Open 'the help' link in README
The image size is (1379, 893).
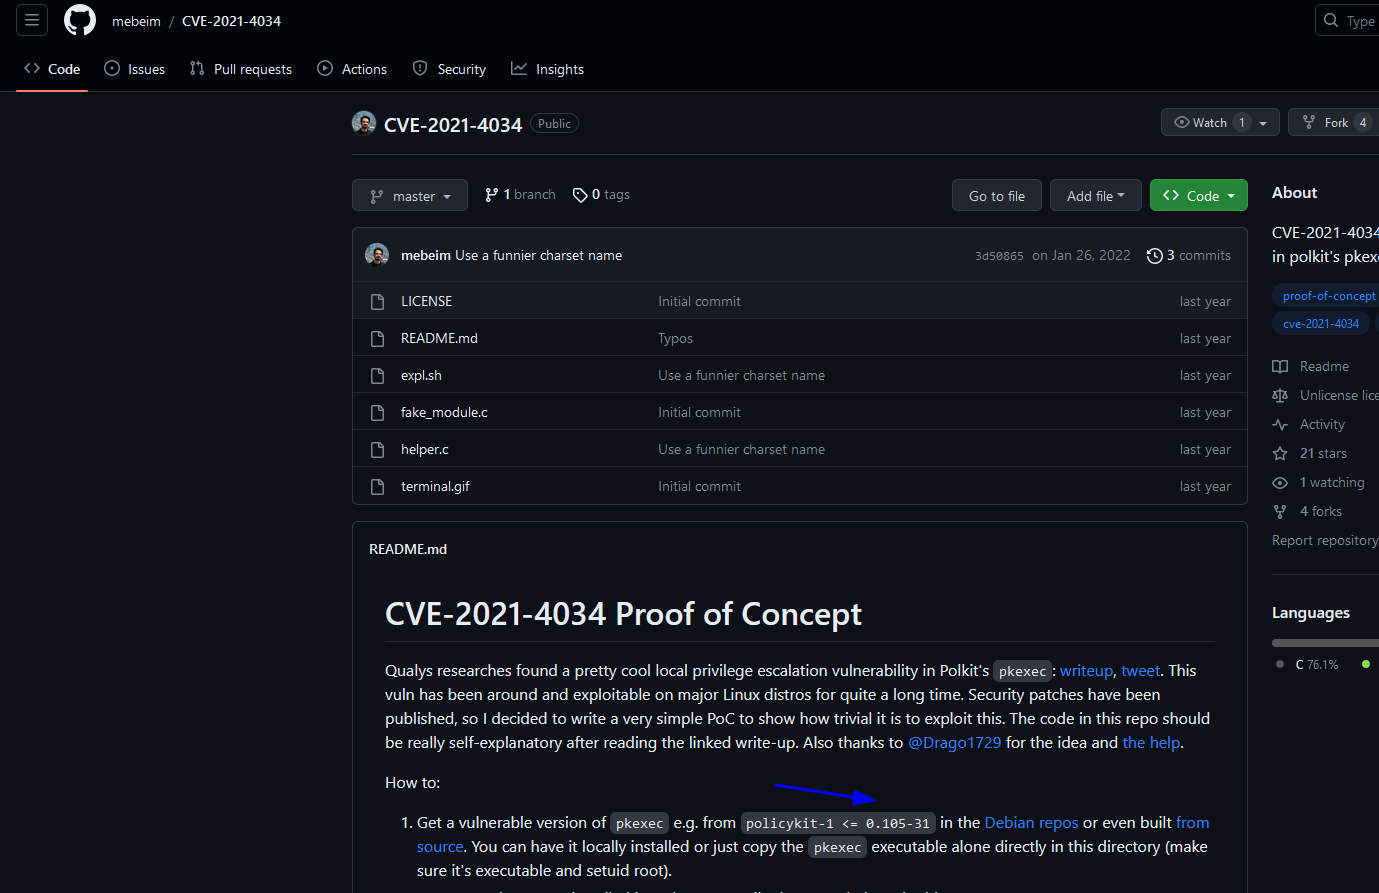click(x=1151, y=743)
